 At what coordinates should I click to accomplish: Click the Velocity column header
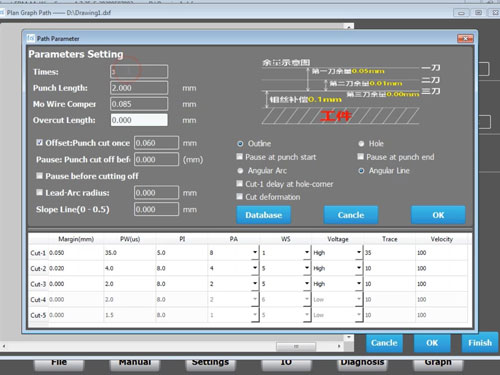(442, 239)
